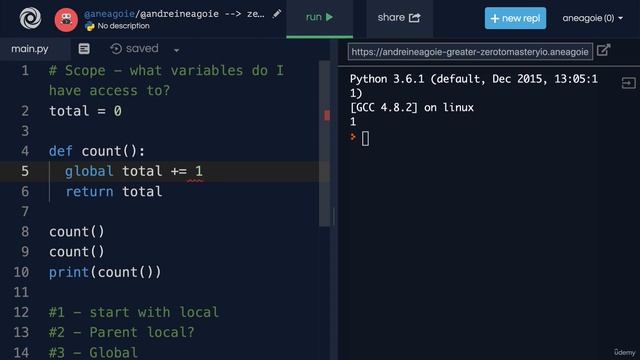Open the aneagoie account dropdown
The image size is (640, 360).
(x=592, y=18)
